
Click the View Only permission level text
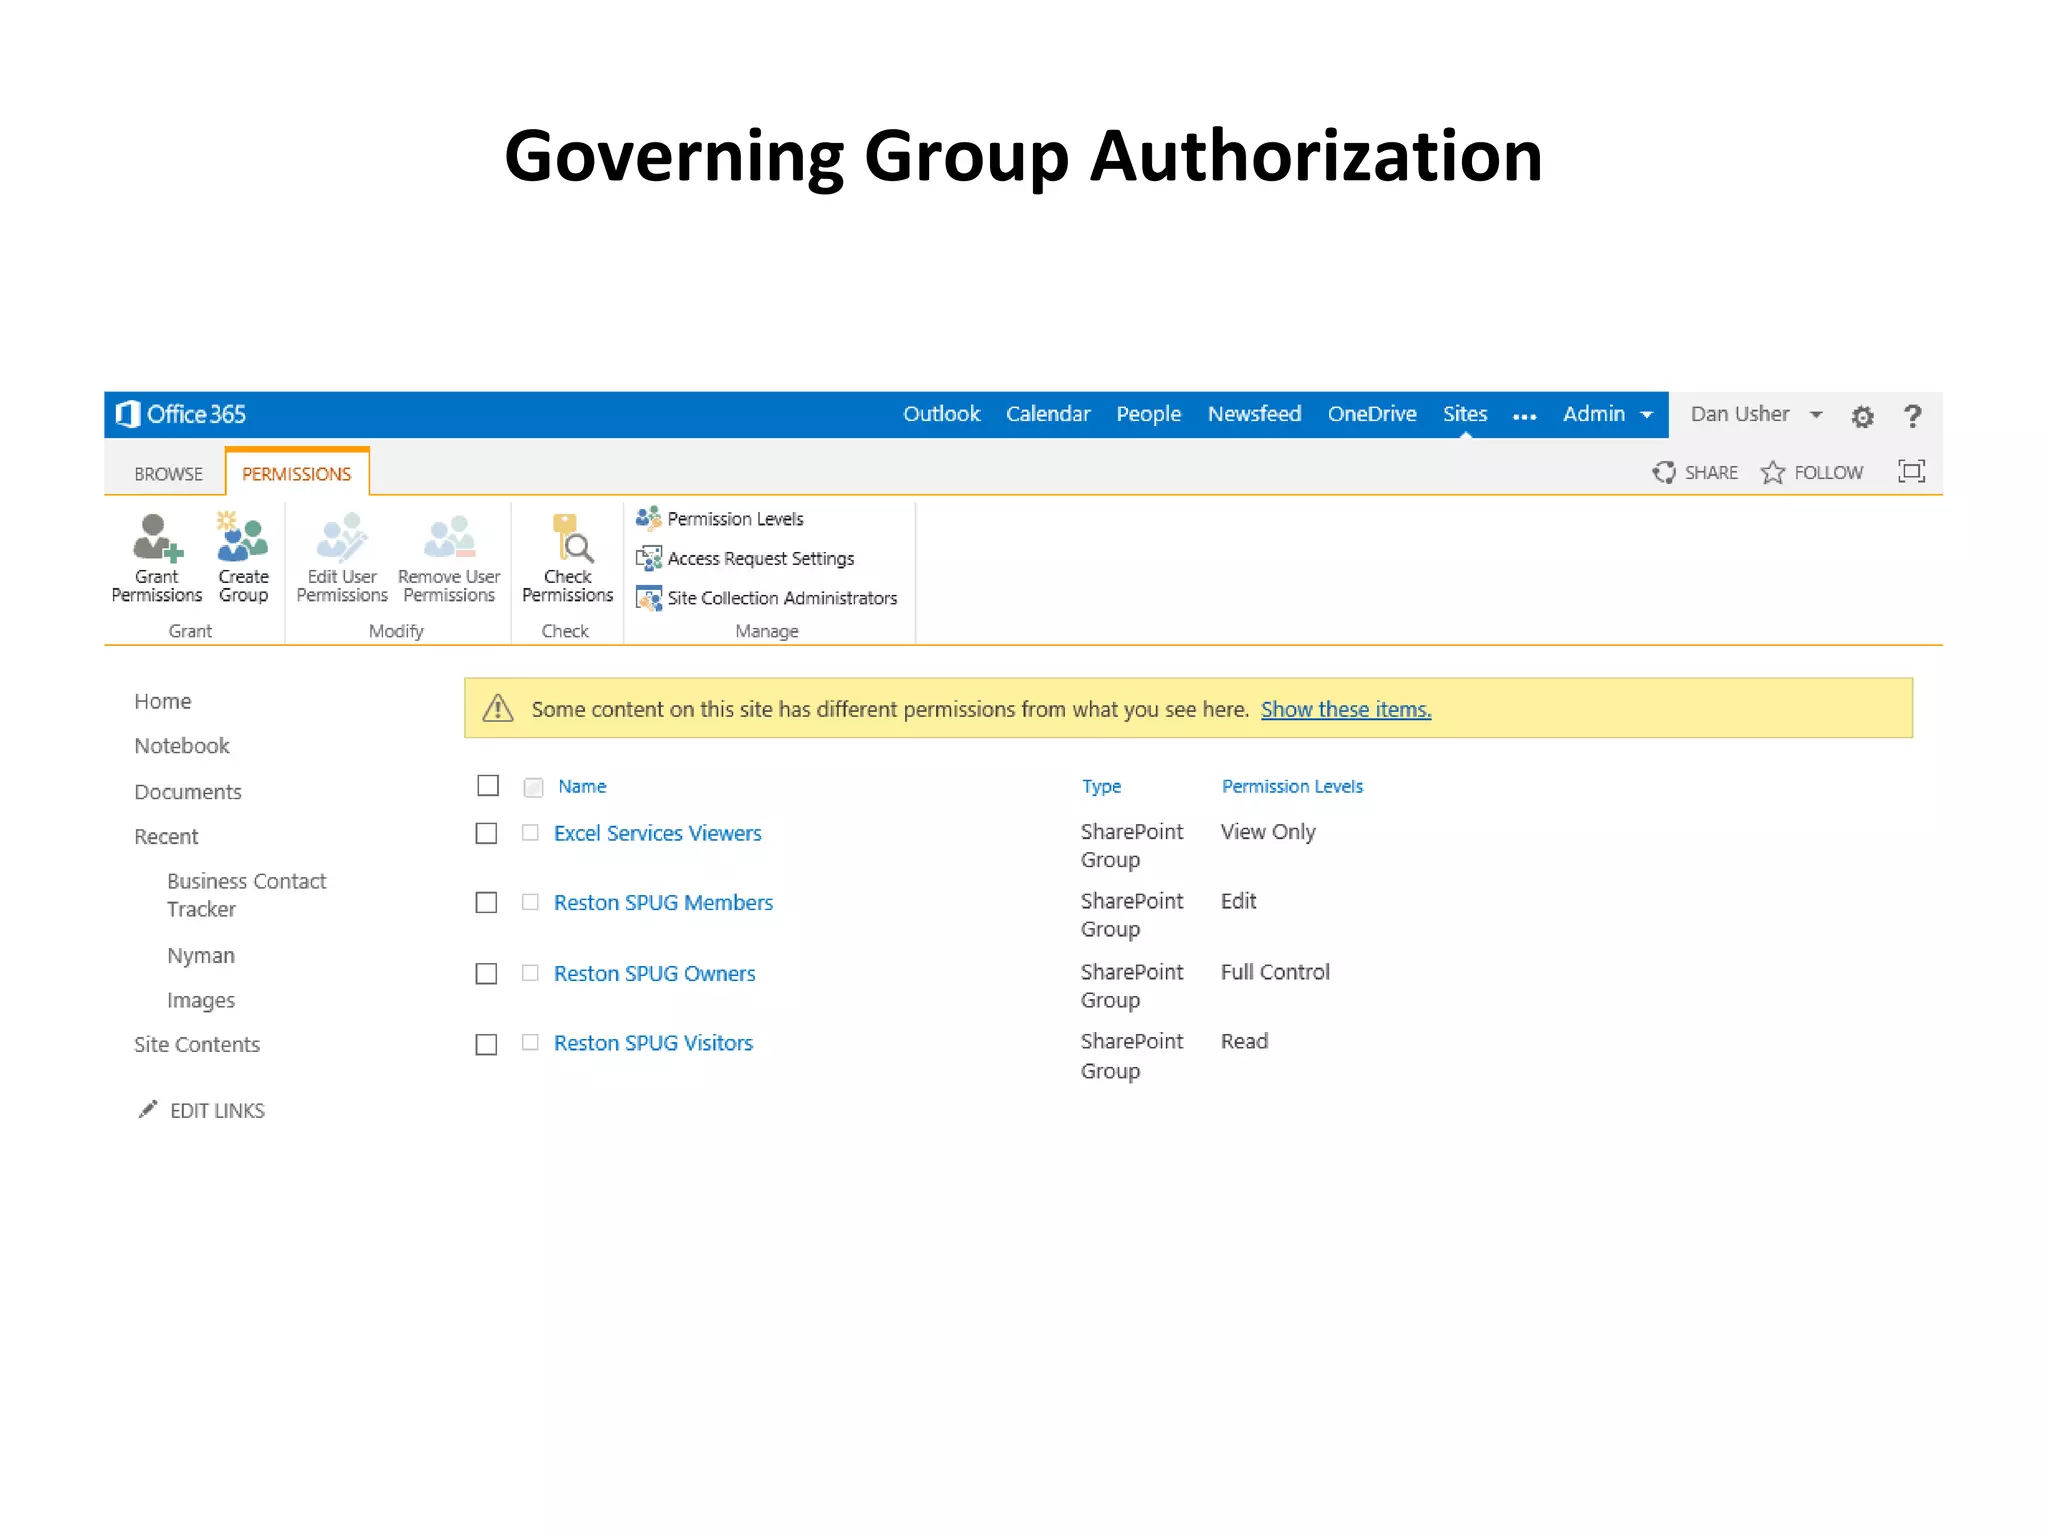(1267, 832)
